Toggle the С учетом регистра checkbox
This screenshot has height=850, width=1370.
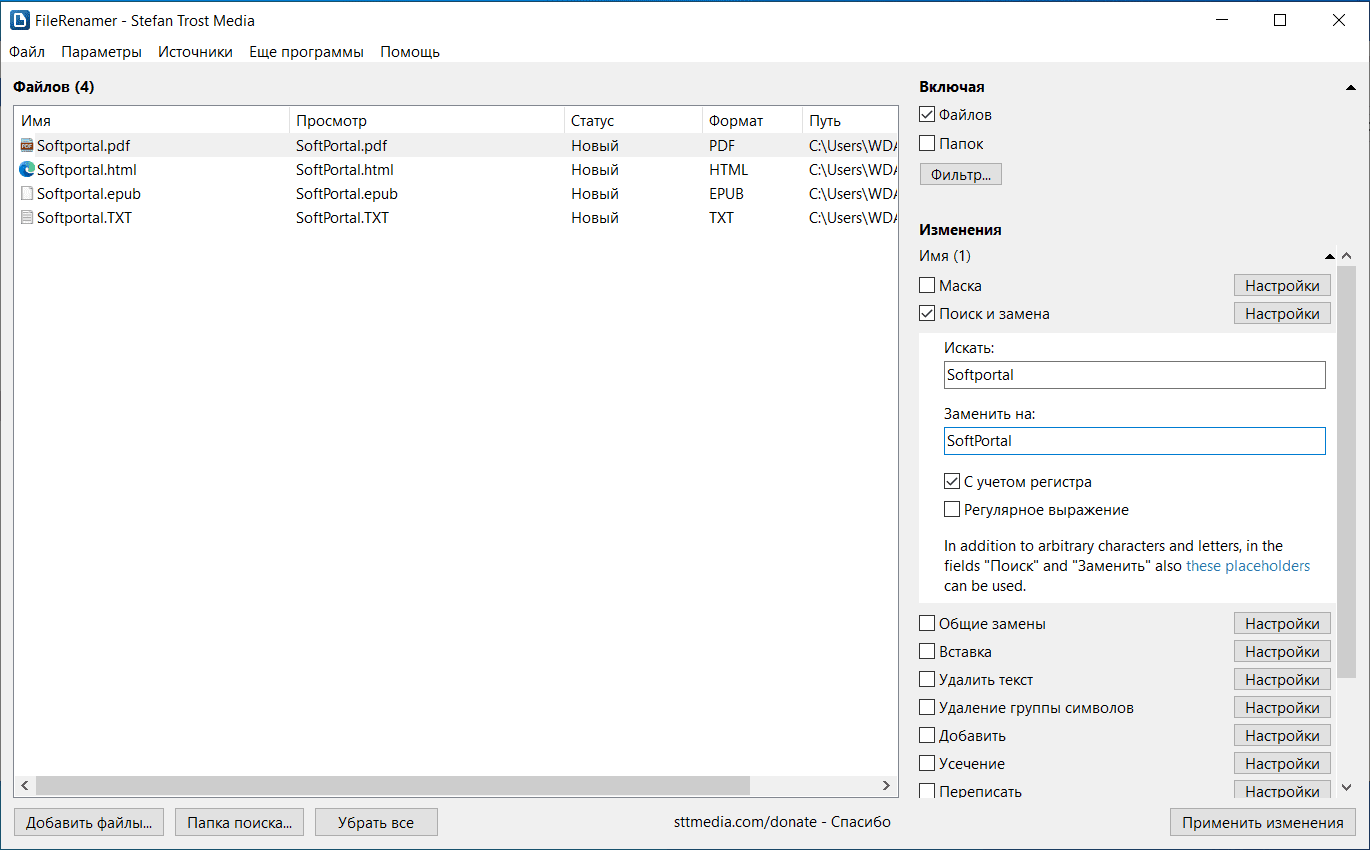(x=952, y=482)
